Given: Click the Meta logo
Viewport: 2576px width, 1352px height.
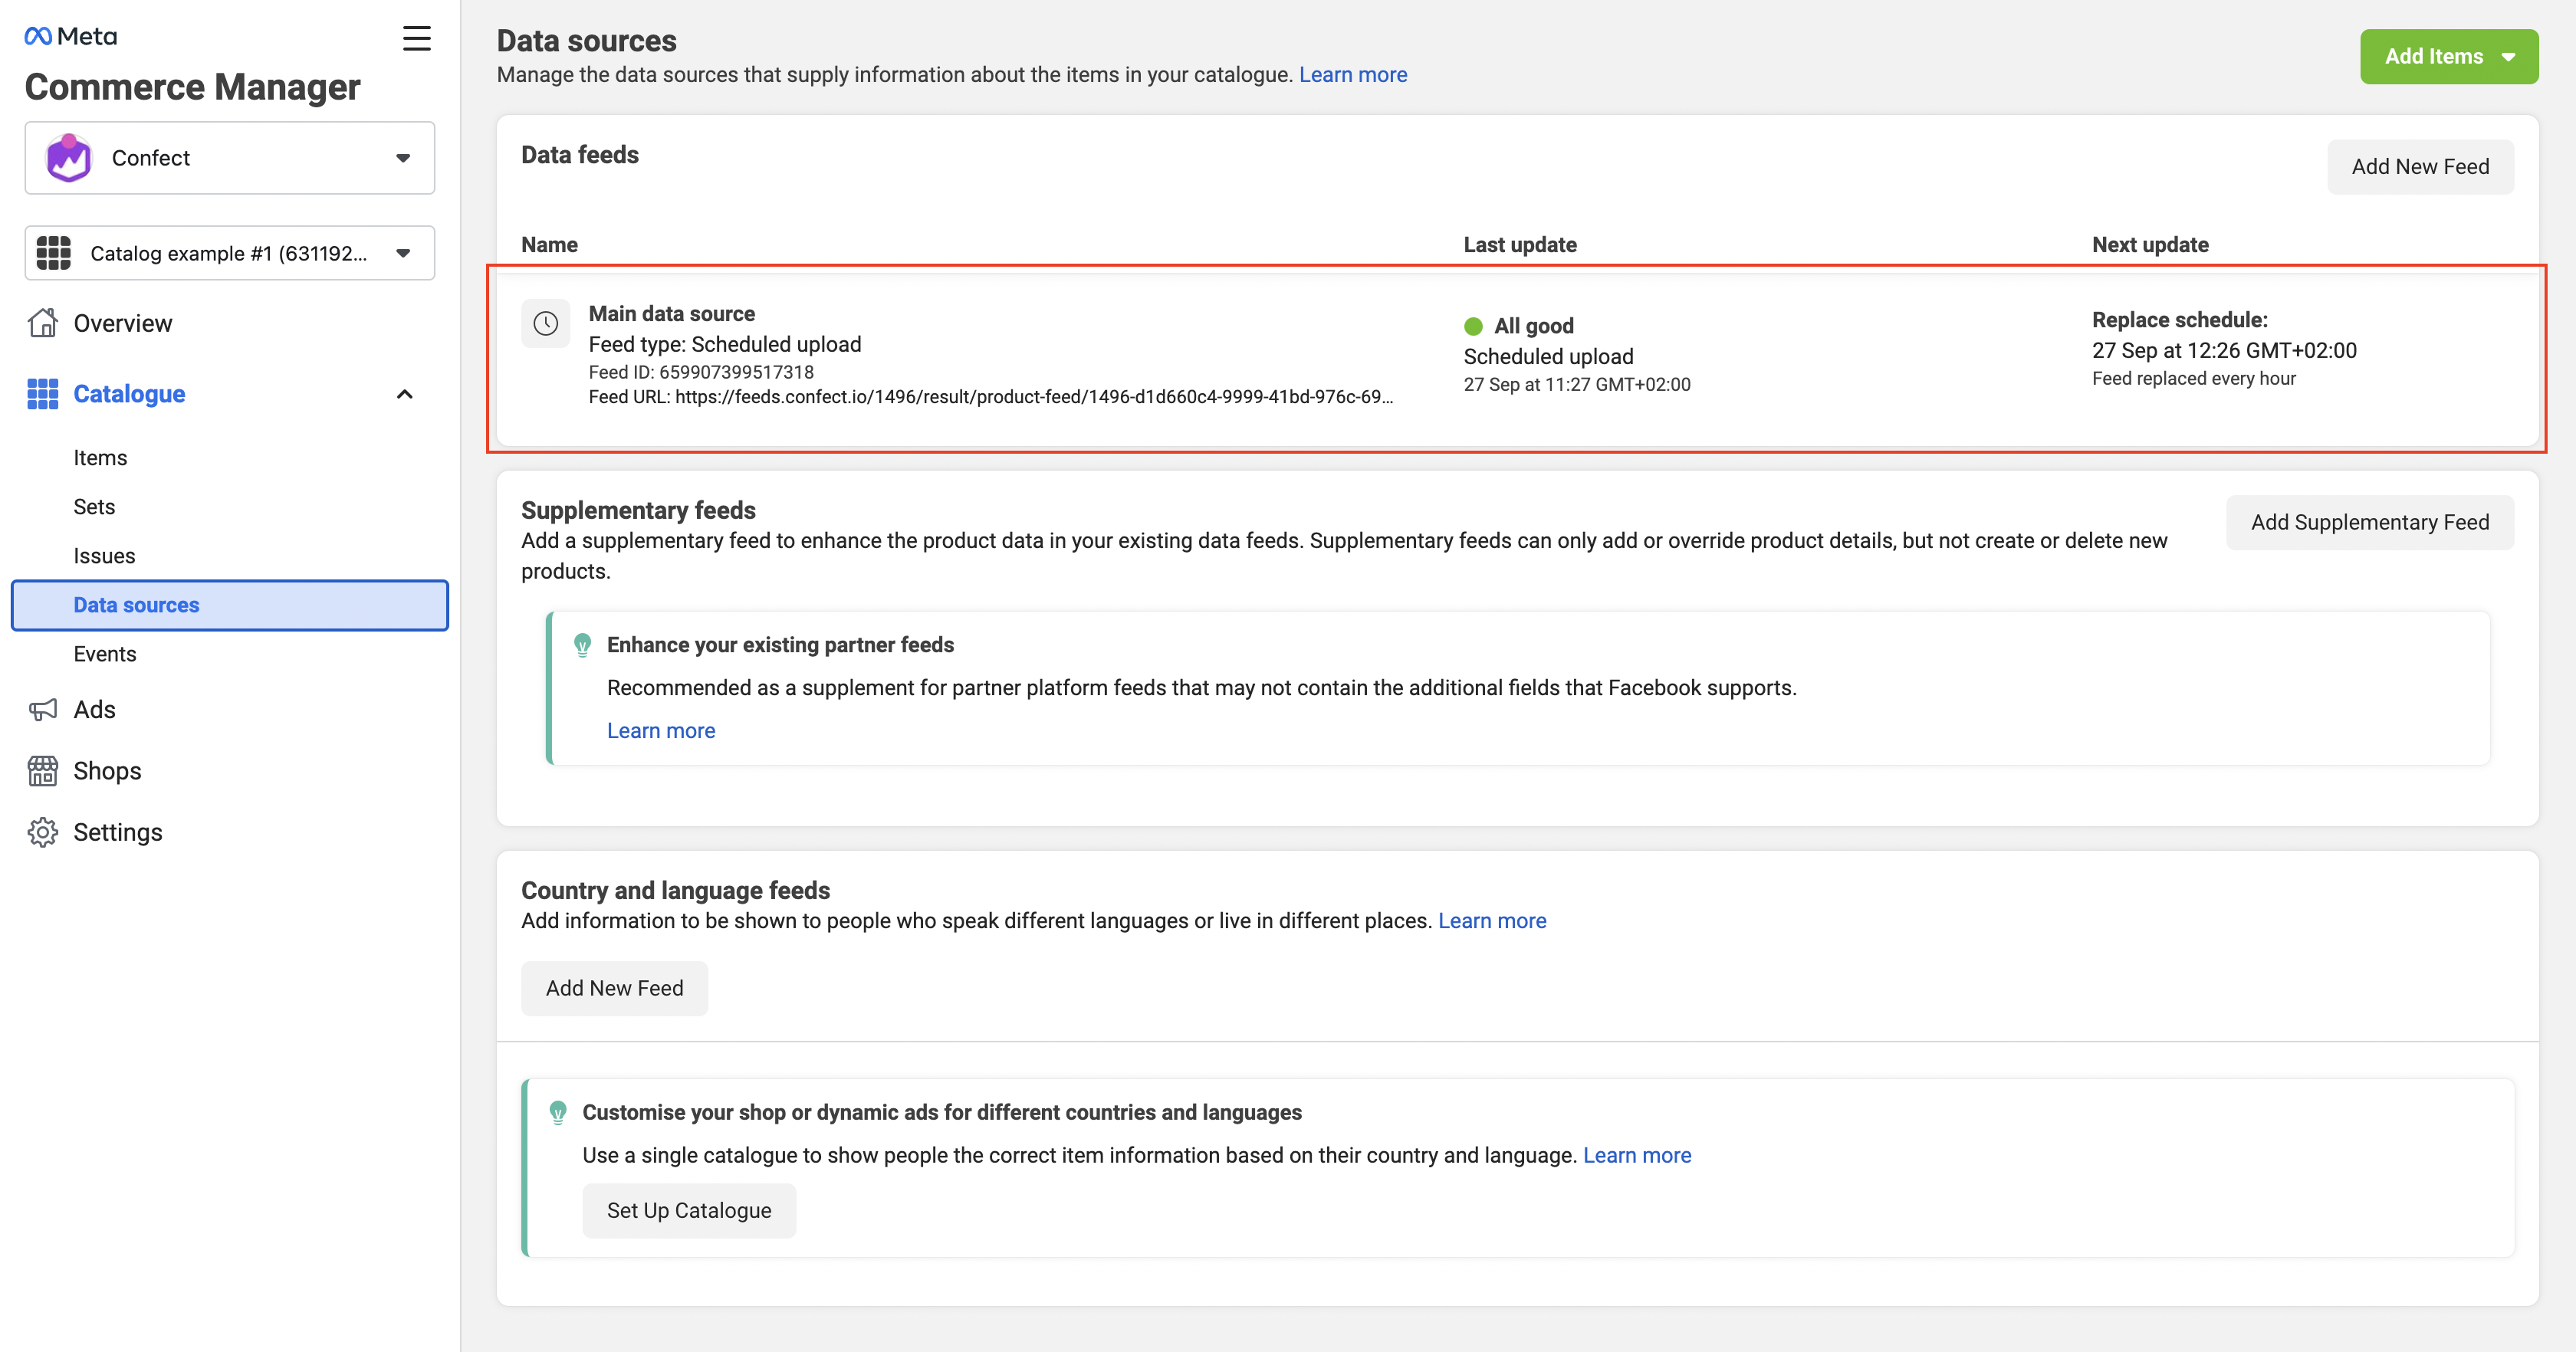Looking at the screenshot, I should (70, 36).
